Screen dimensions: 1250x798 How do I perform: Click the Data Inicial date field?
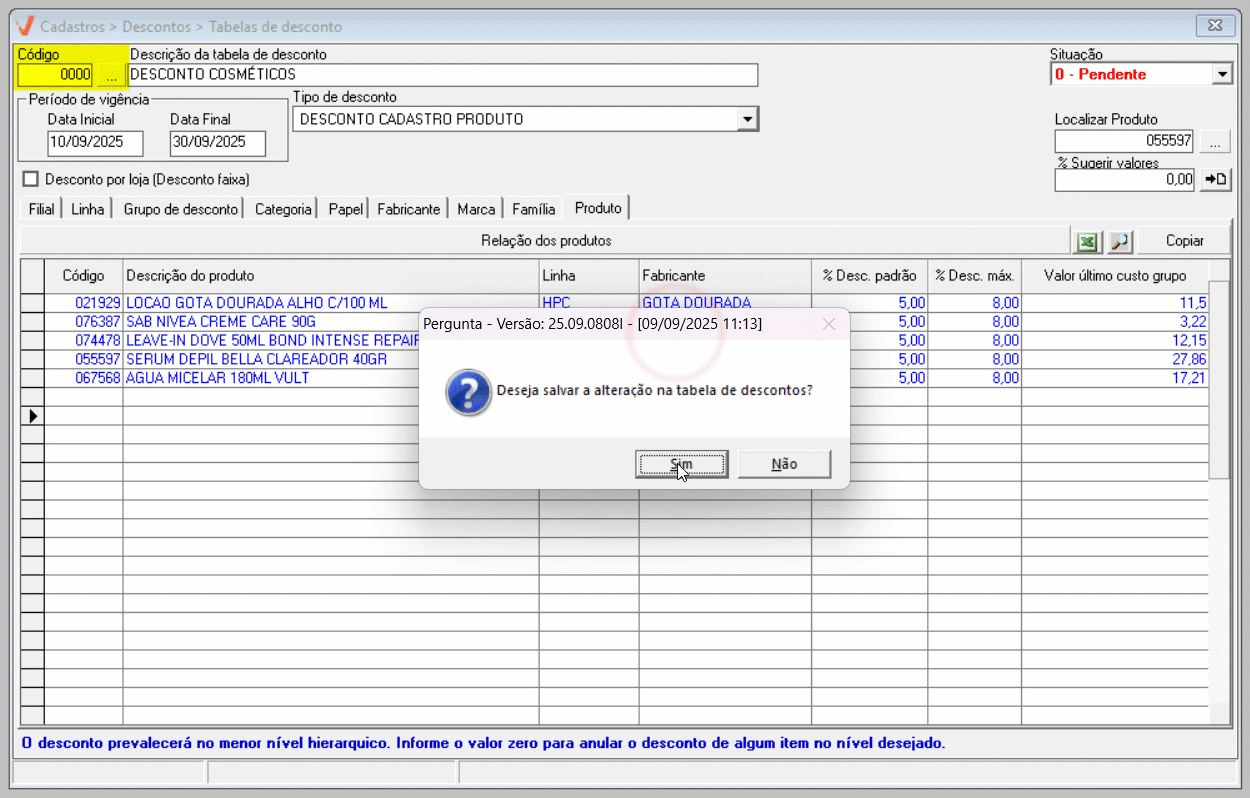click(x=95, y=143)
